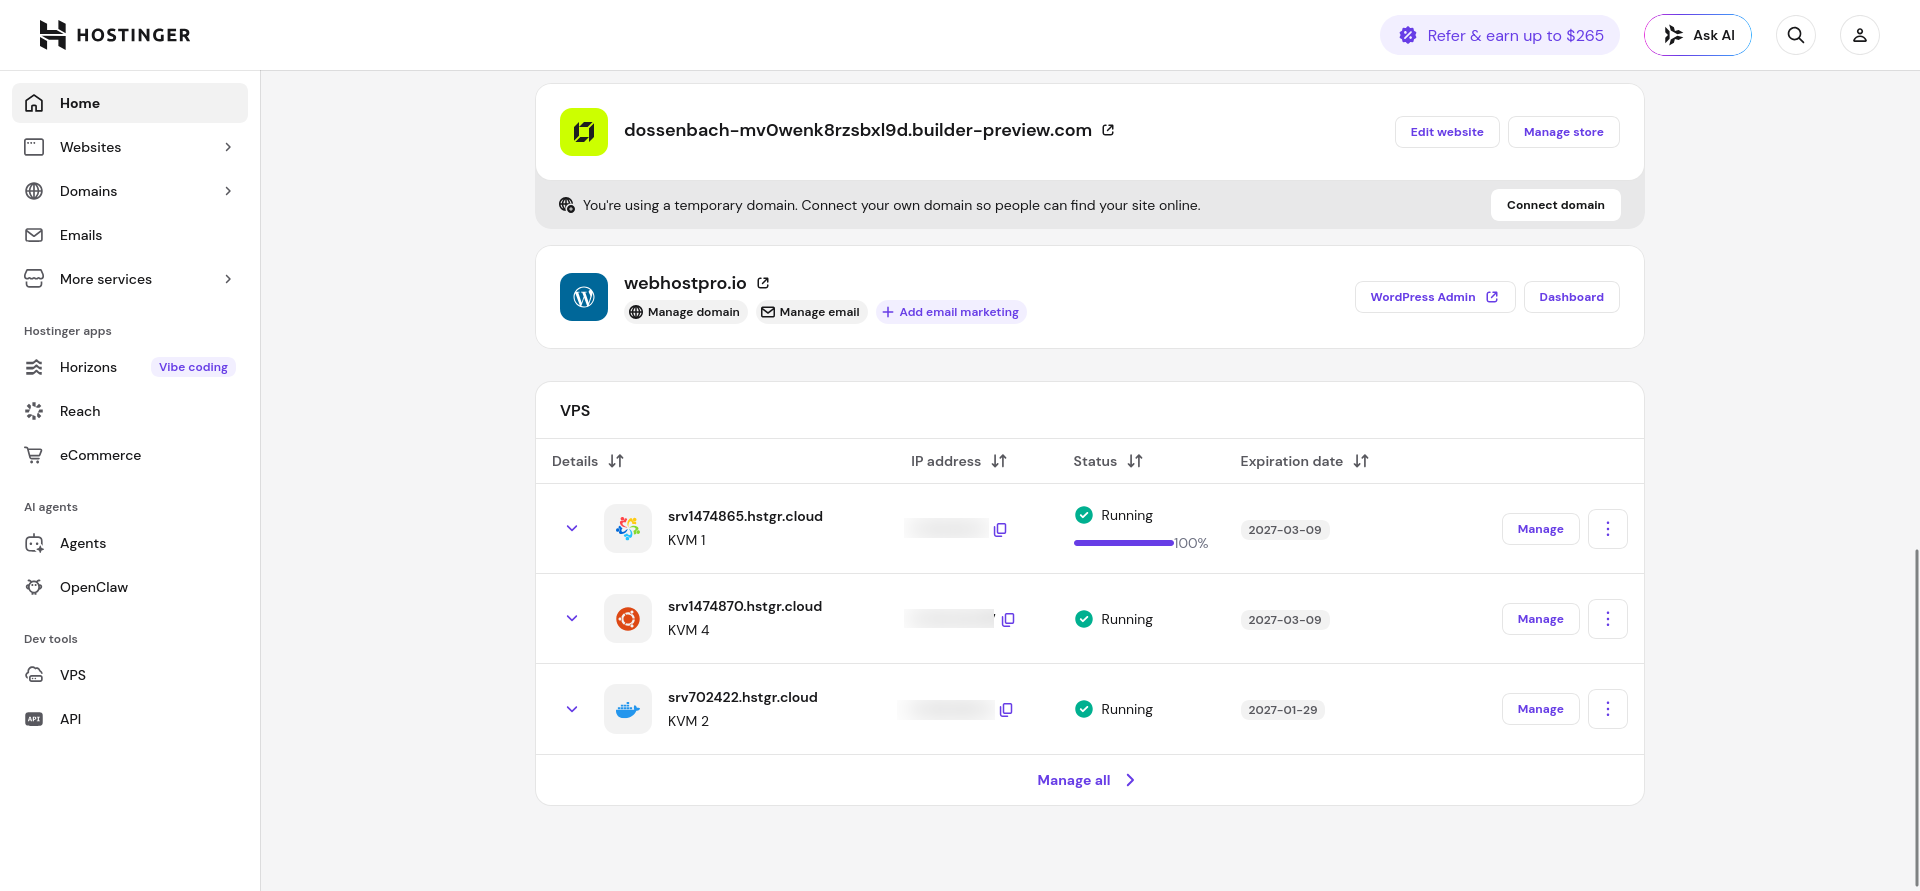Click Manage for srv1474865.hstgr.cloud
Screen dimensions: 1920x891
(x=1541, y=529)
